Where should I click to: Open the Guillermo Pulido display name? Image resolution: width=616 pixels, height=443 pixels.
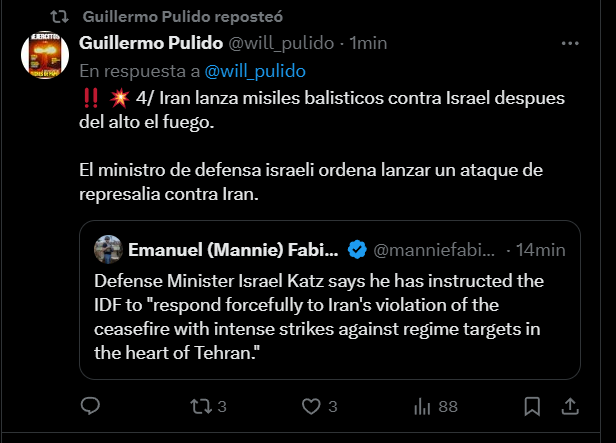(151, 43)
